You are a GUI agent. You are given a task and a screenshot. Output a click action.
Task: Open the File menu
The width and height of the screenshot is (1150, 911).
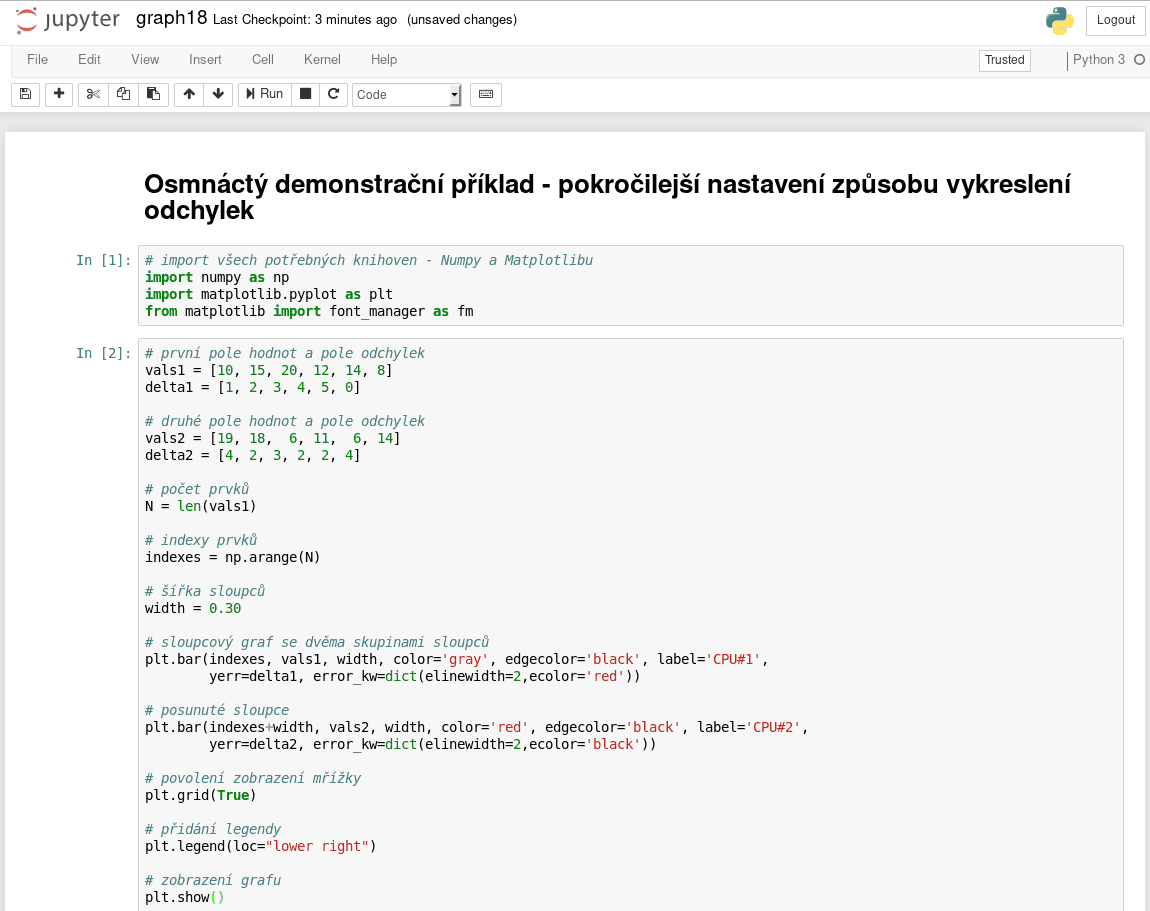[37, 59]
